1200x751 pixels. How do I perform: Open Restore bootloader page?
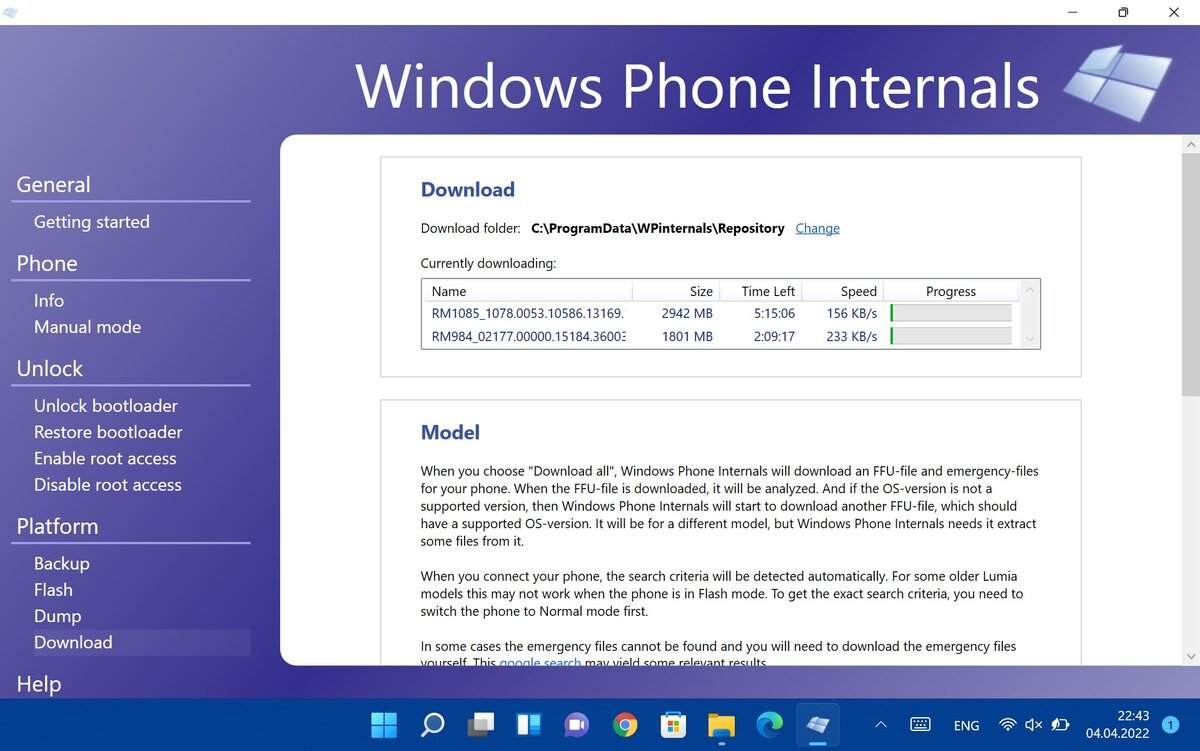(x=108, y=432)
